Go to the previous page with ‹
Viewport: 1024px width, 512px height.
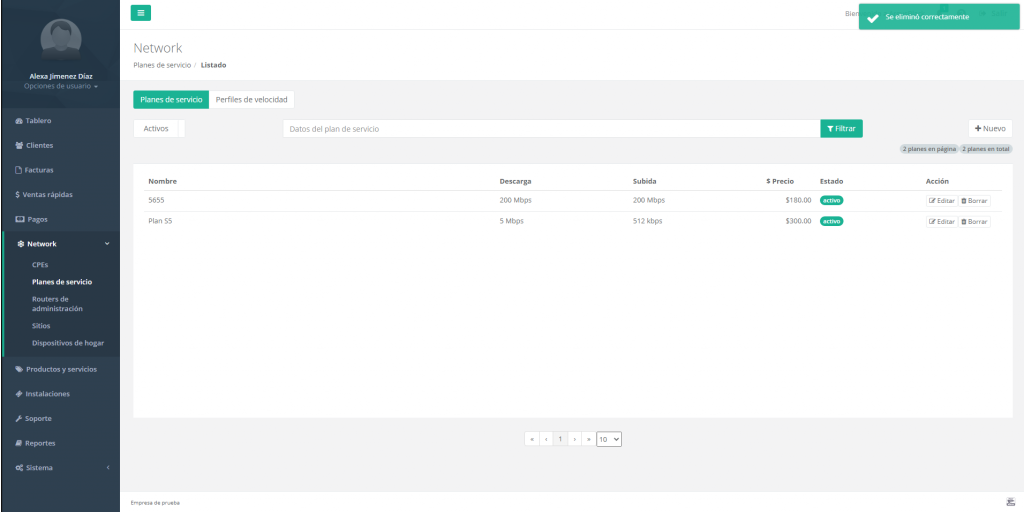coord(546,440)
